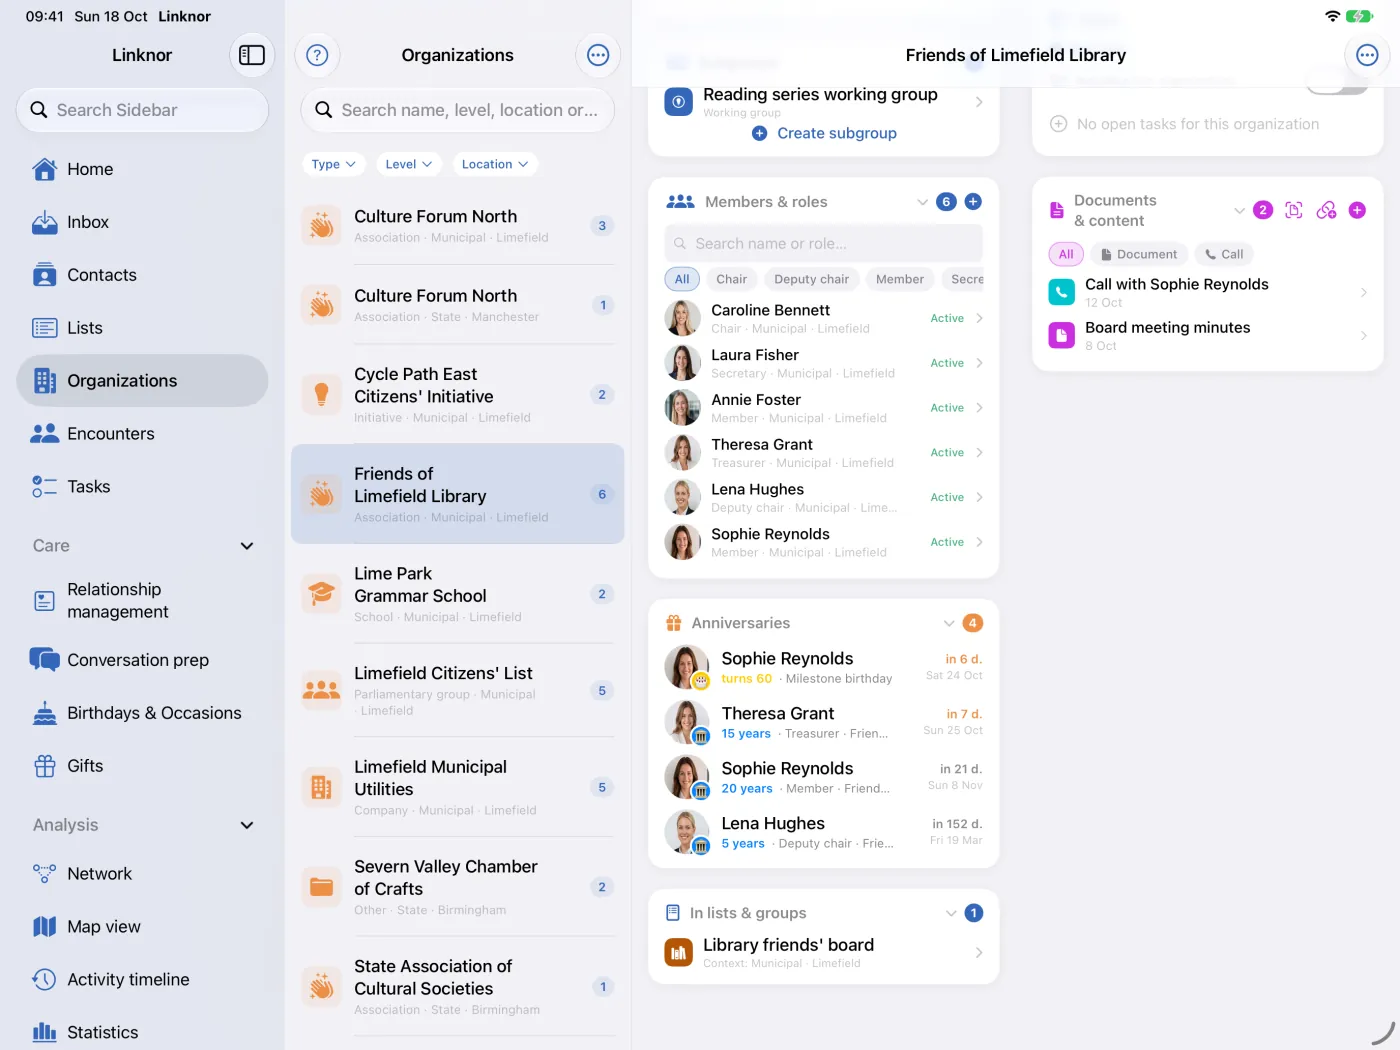This screenshot has width=1400, height=1050.
Task: Select Tasks in the sidebar
Action: tap(142, 487)
